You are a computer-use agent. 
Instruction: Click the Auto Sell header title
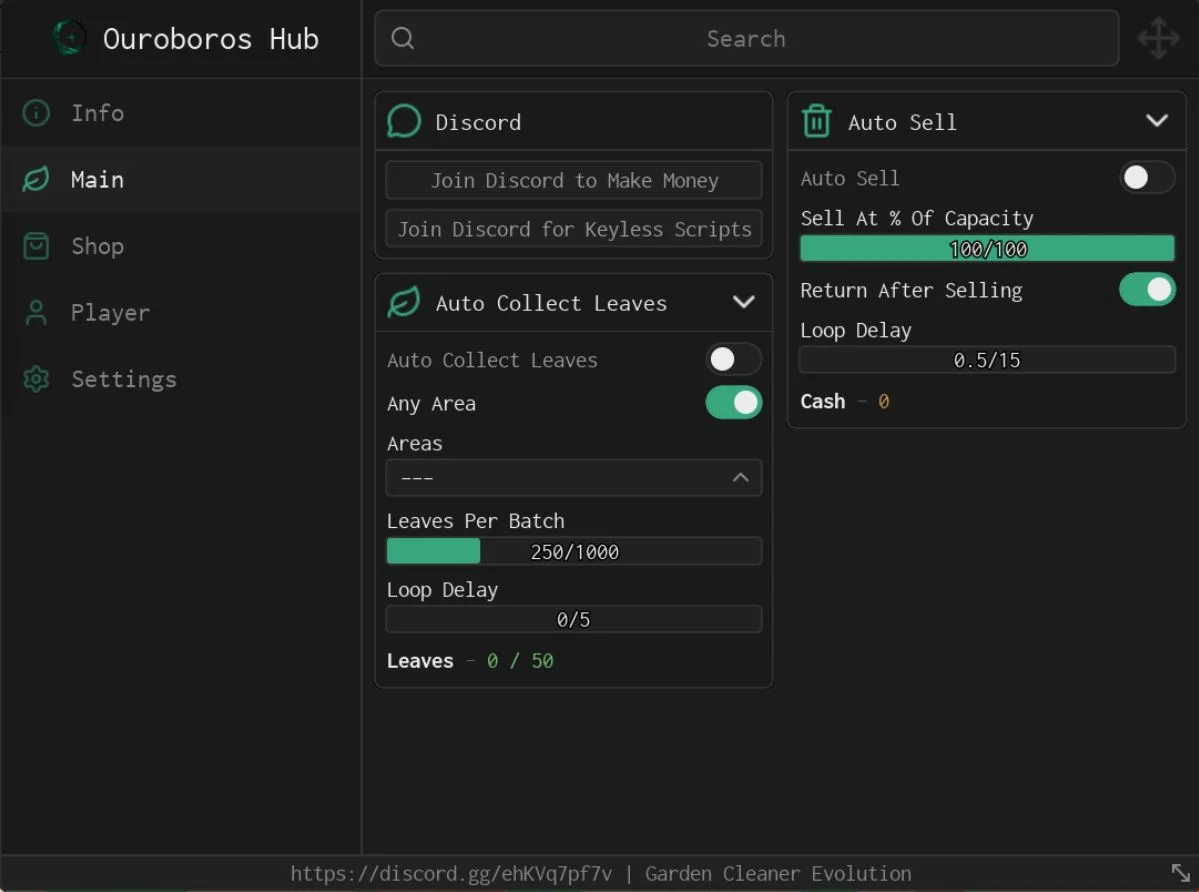point(902,122)
